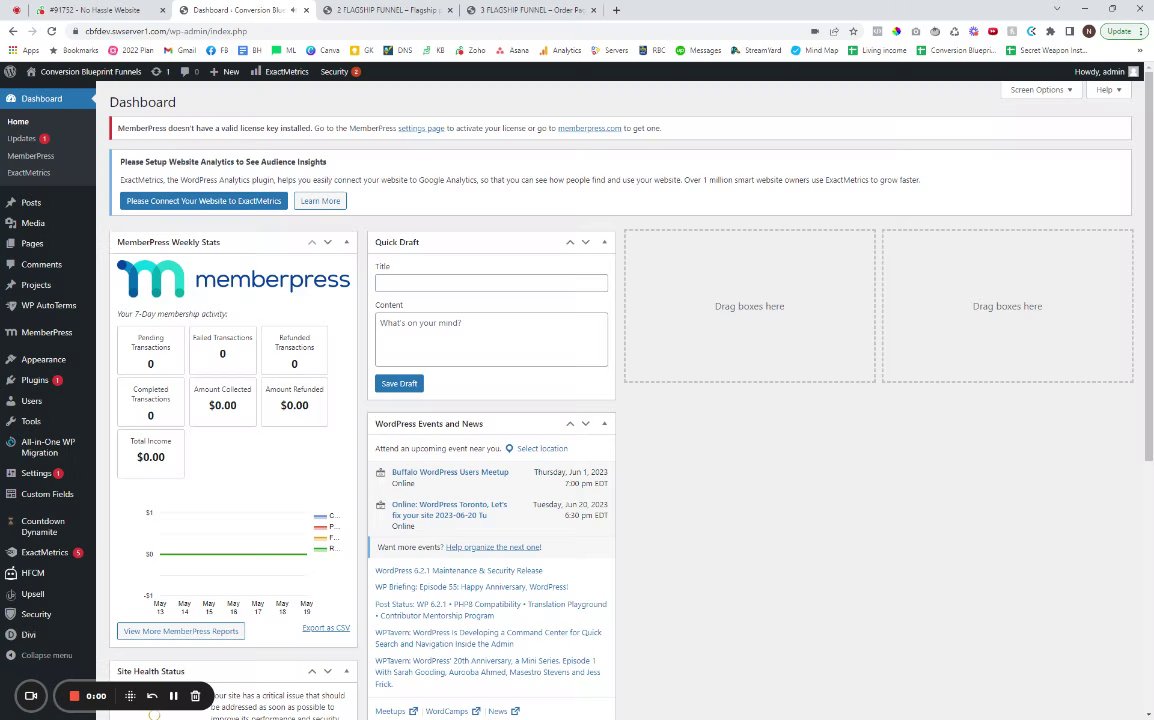Open HFCM in the sidebar
Viewport: 1154px width, 720px height.
[x=32, y=573]
